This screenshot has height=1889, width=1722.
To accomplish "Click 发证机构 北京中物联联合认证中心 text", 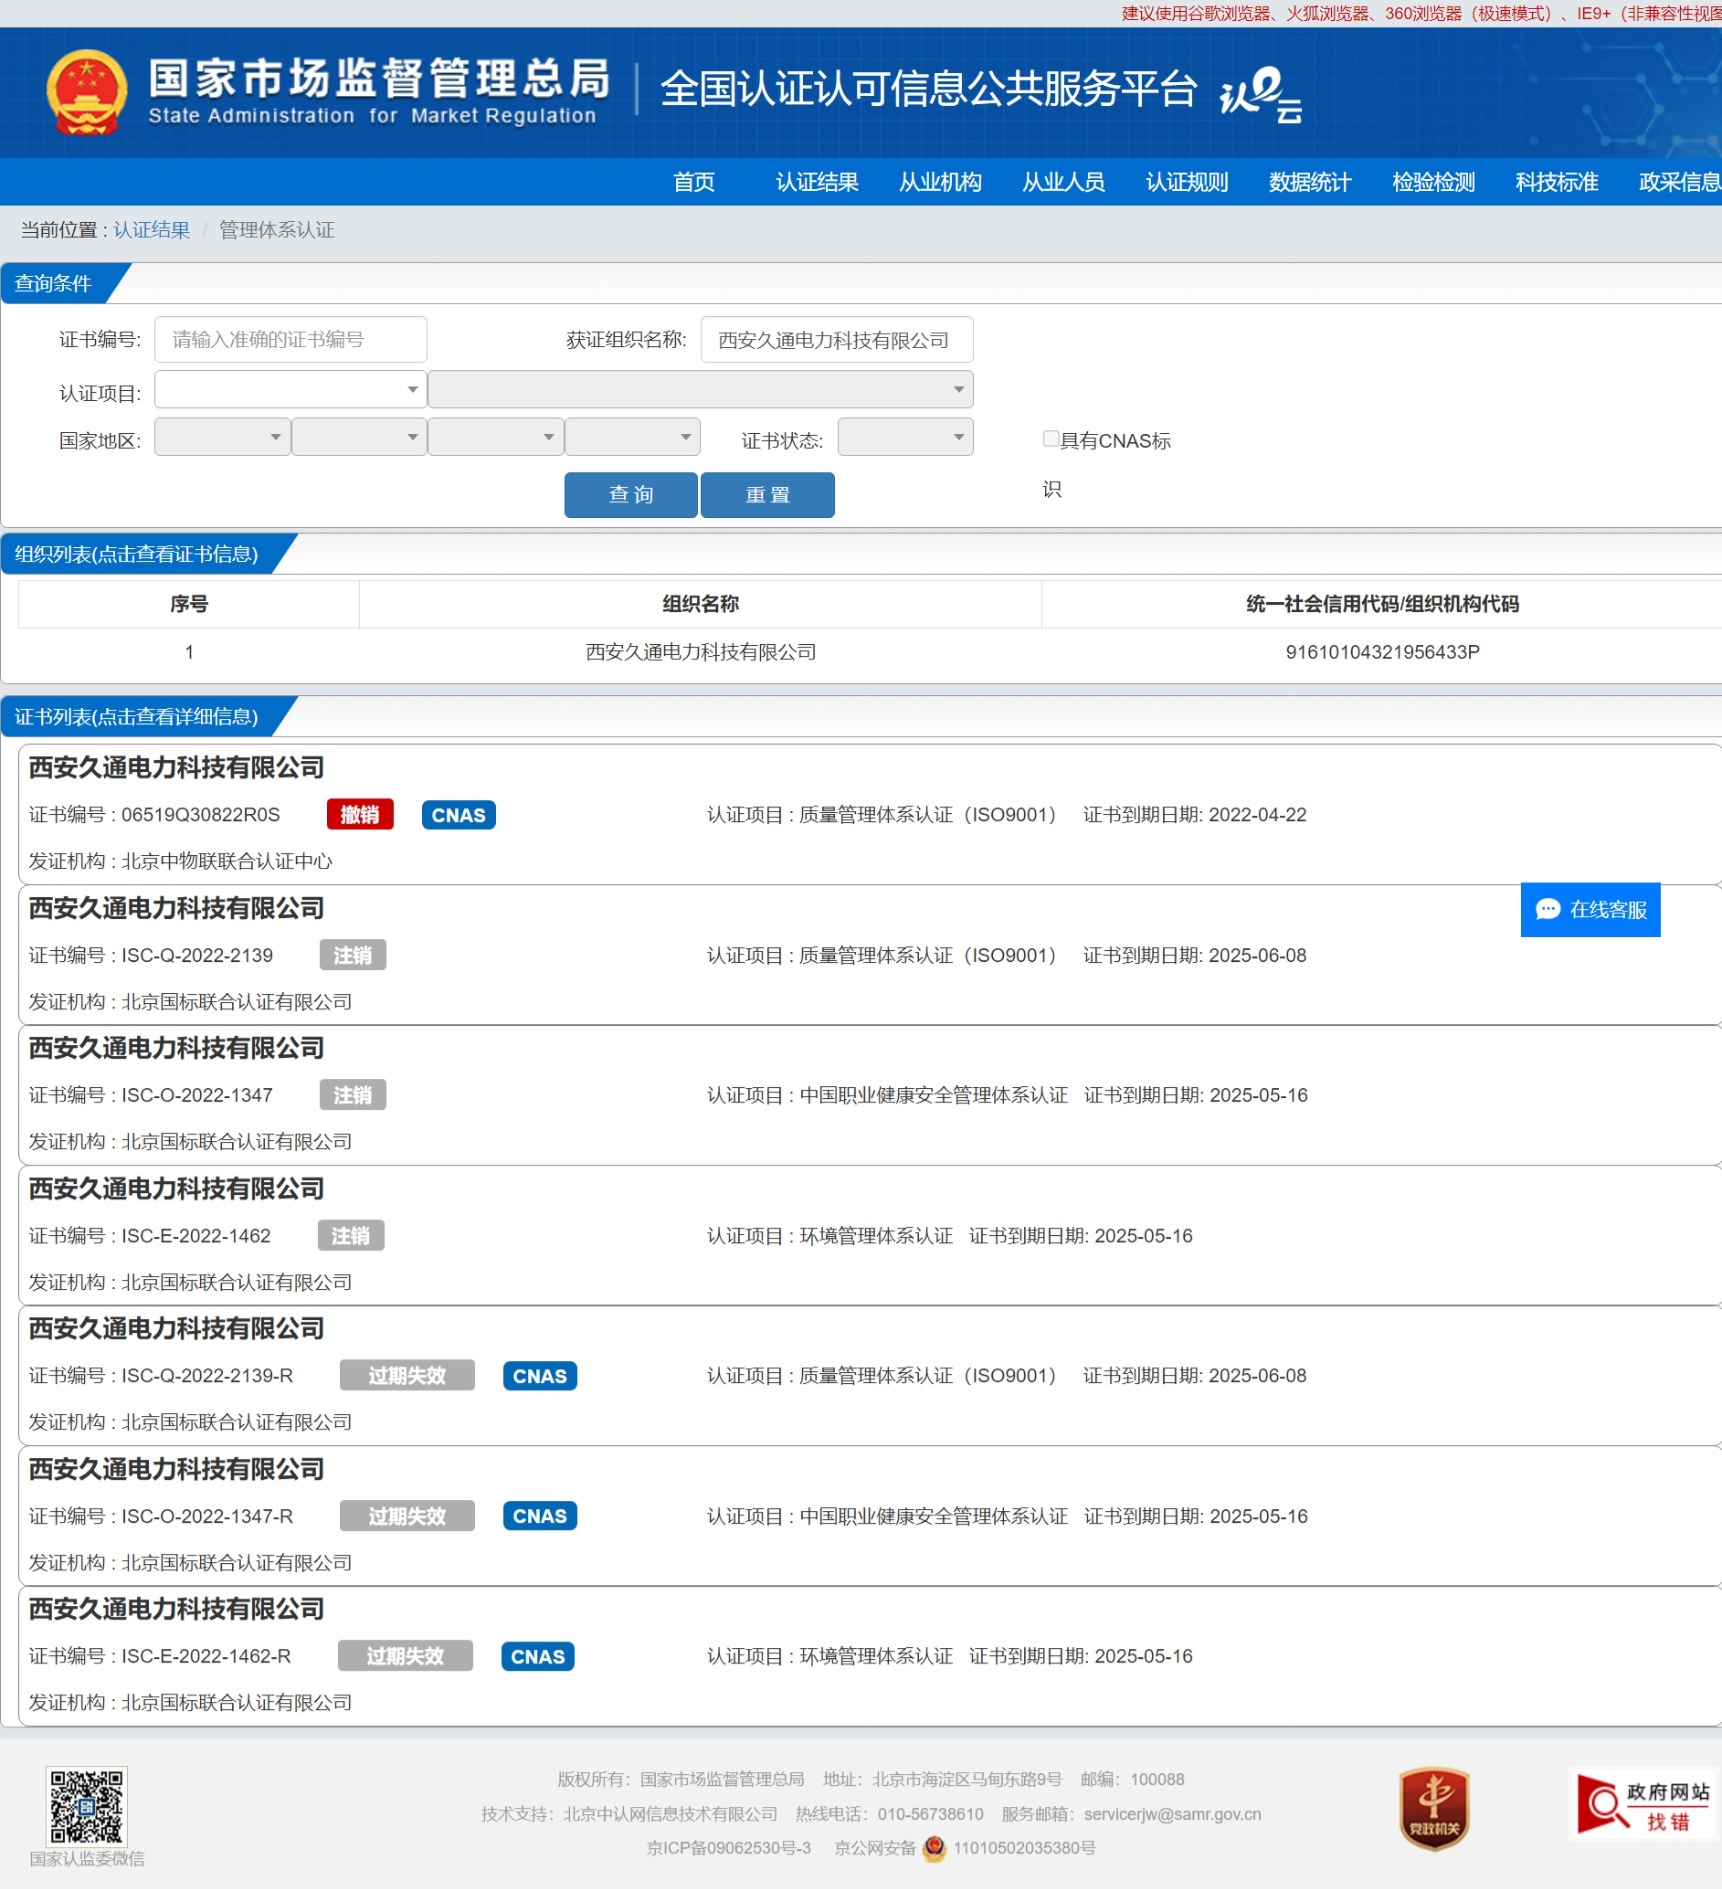I will point(180,861).
